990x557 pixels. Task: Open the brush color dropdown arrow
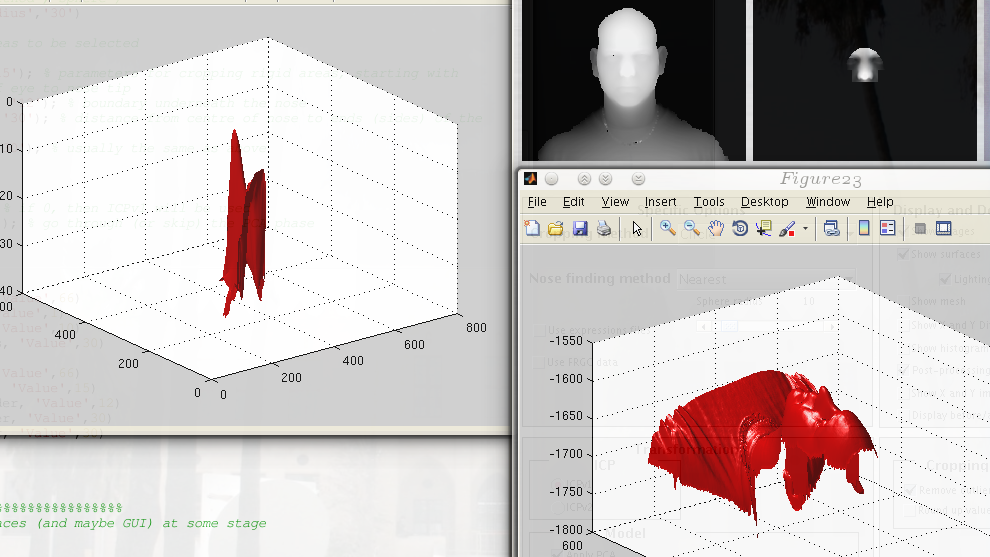pyautogui.click(x=805, y=229)
